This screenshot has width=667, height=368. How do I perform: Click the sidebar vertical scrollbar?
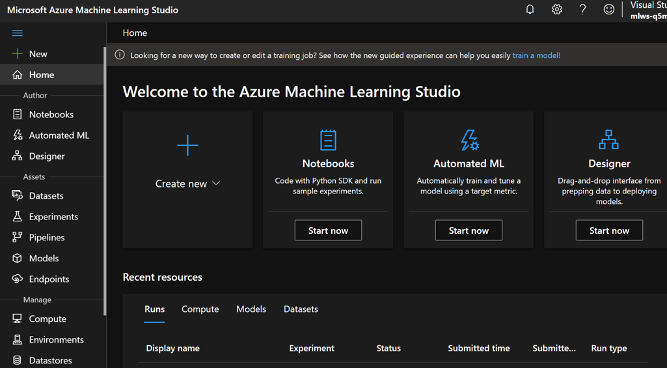(x=105, y=181)
